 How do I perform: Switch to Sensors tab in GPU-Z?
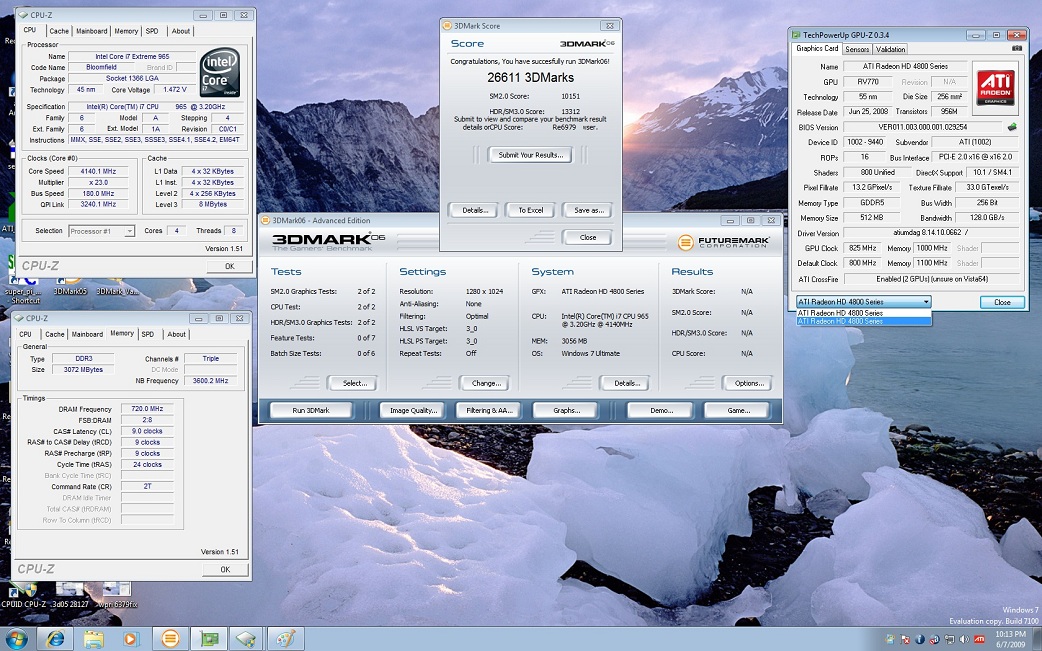[857, 49]
